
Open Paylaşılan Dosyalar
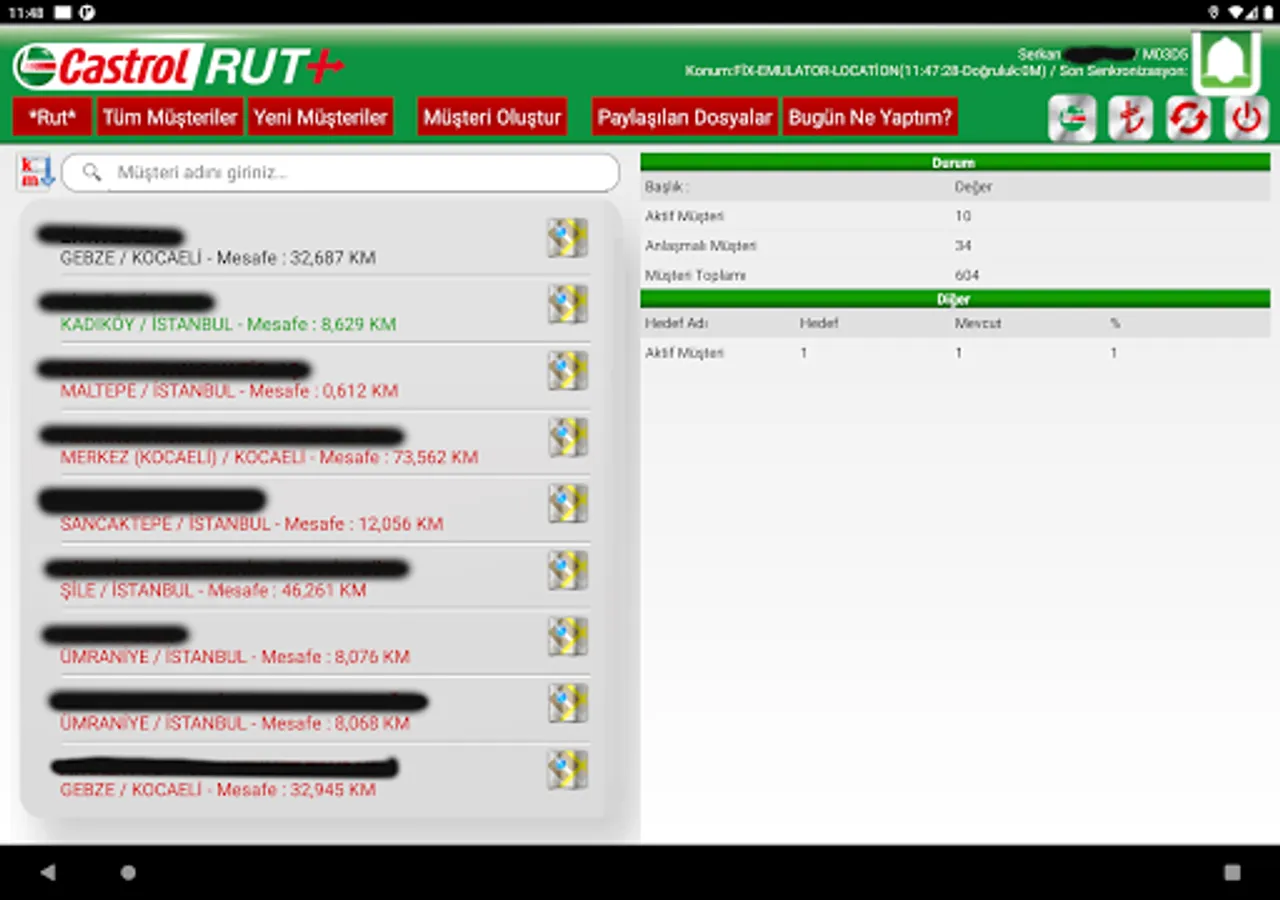click(x=685, y=117)
